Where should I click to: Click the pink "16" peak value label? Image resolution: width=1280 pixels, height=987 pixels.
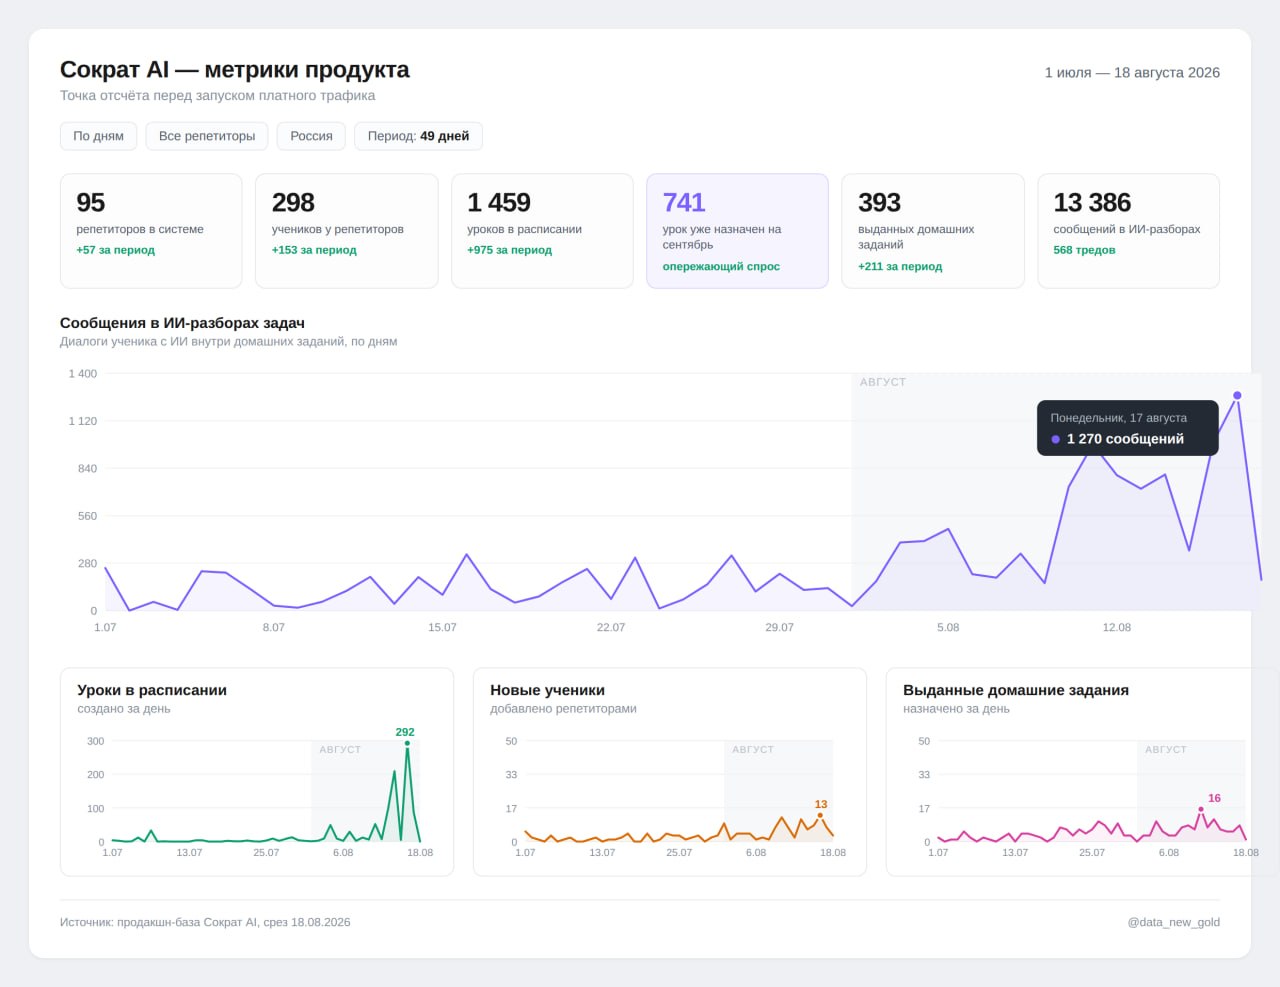1214,798
